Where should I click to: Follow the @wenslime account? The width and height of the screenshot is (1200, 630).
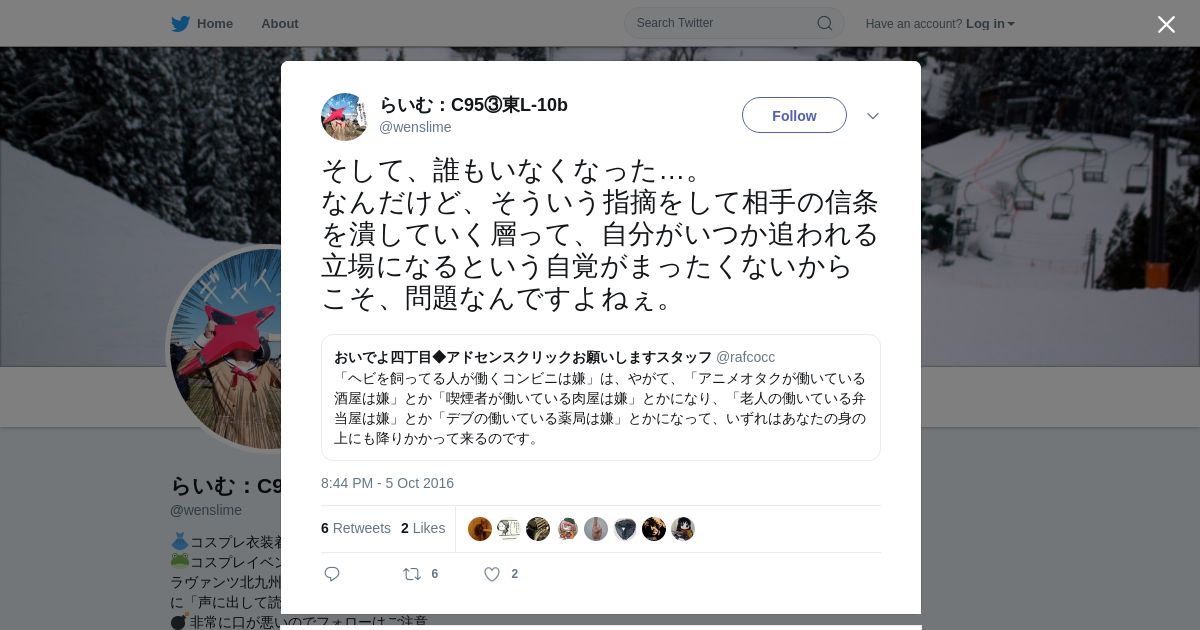click(x=794, y=115)
